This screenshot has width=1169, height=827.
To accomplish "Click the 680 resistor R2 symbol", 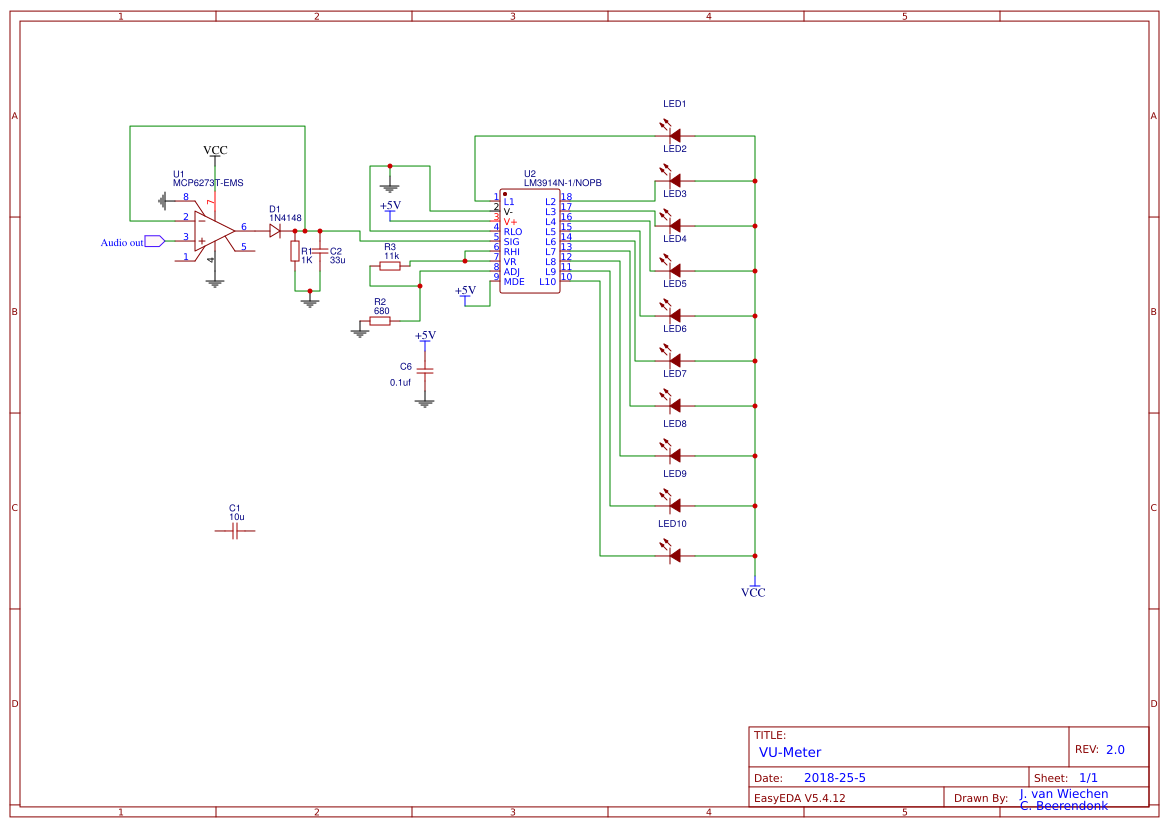I will coord(381,320).
